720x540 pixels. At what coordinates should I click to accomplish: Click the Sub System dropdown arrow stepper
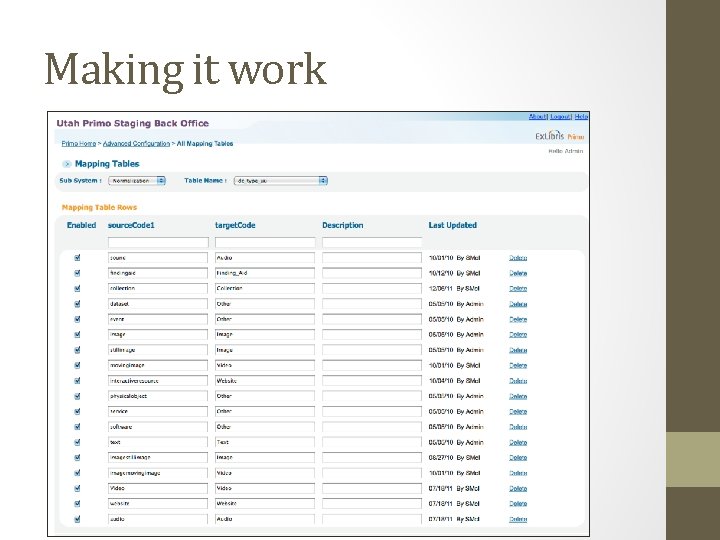(x=161, y=180)
